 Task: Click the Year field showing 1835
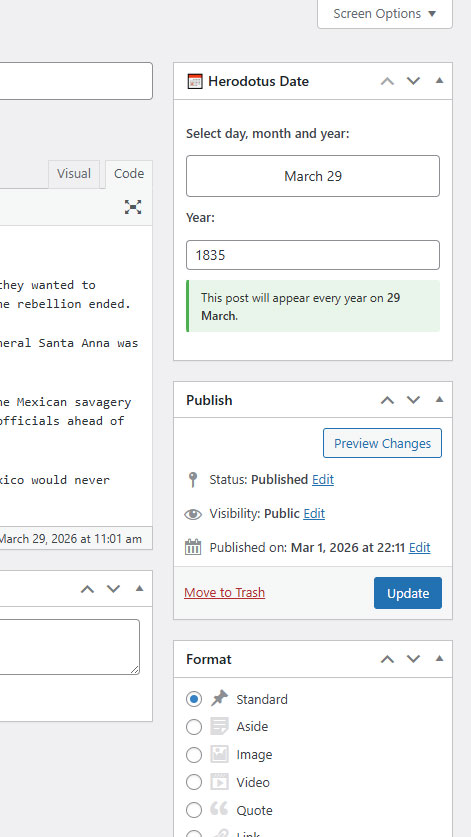[x=313, y=255]
